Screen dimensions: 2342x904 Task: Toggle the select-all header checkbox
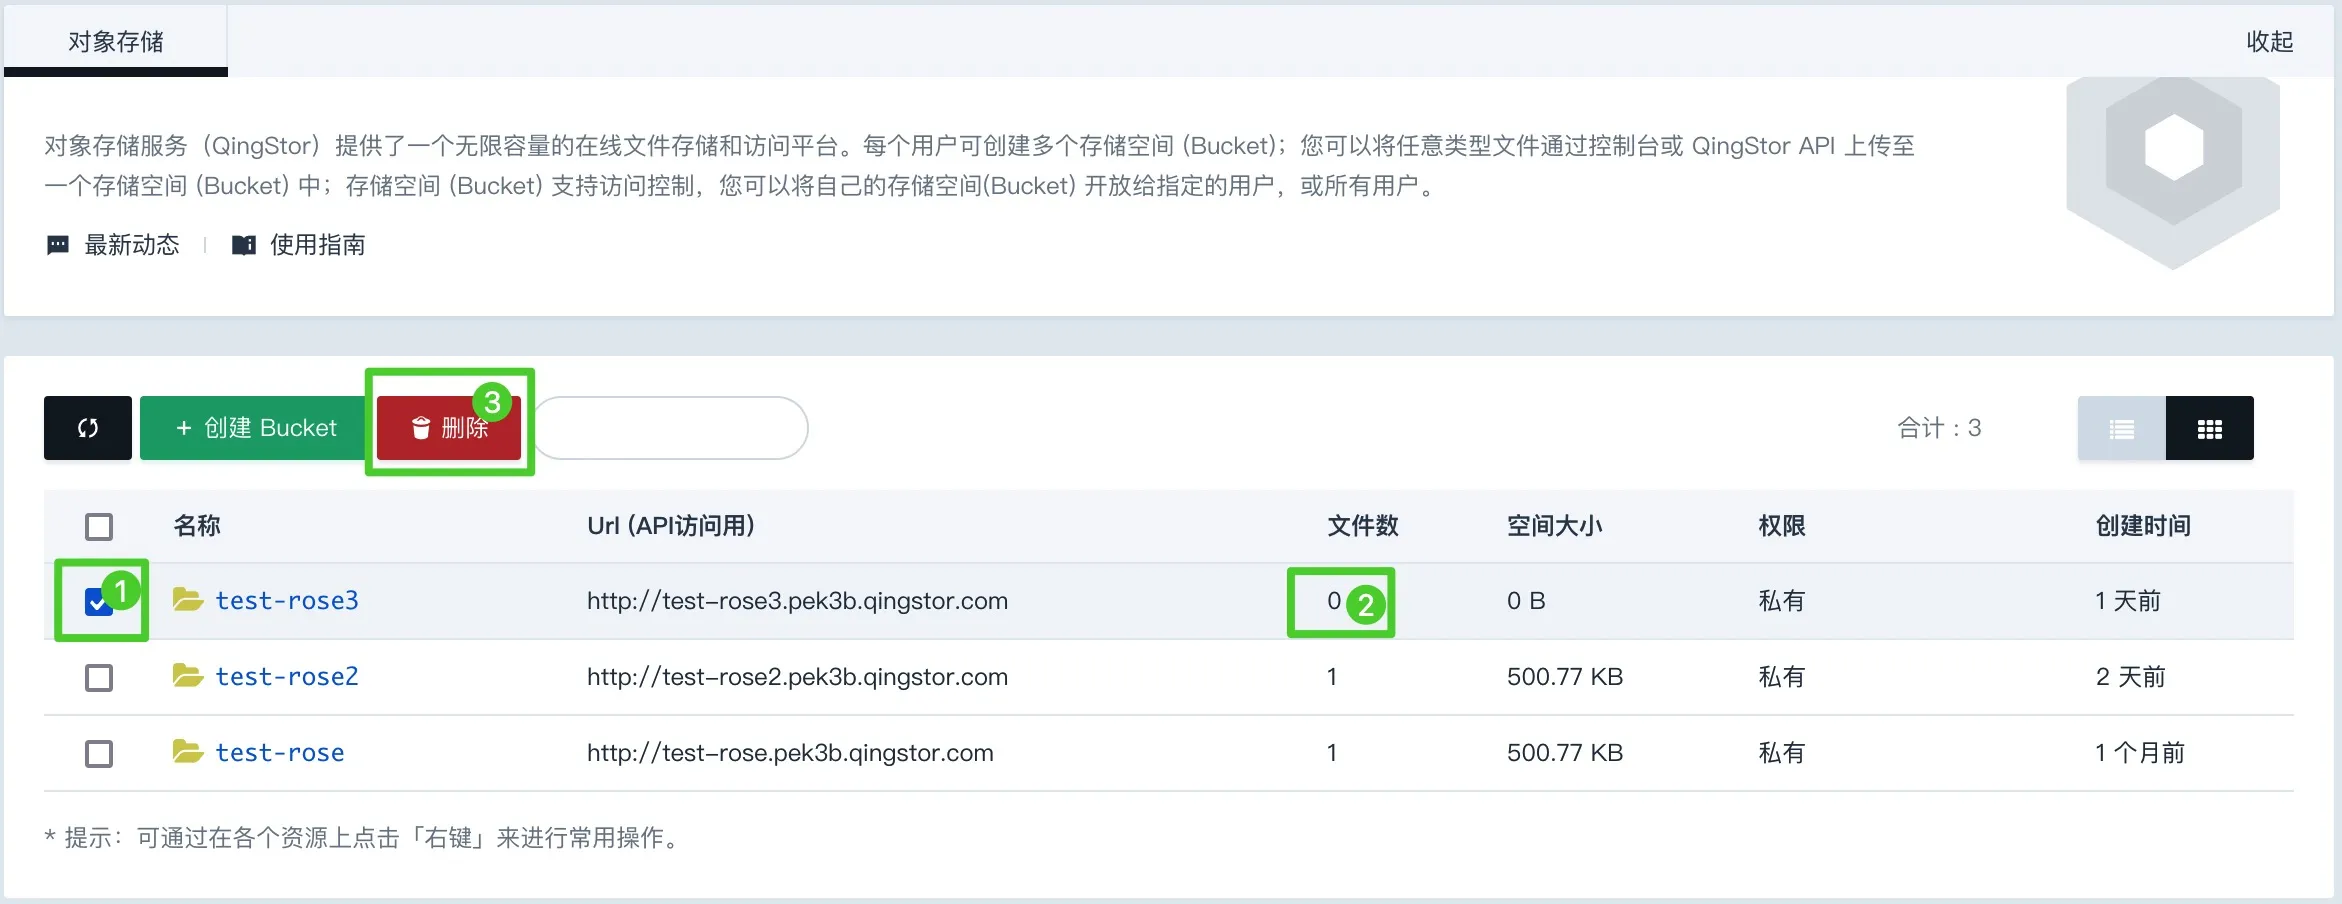(99, 526)
